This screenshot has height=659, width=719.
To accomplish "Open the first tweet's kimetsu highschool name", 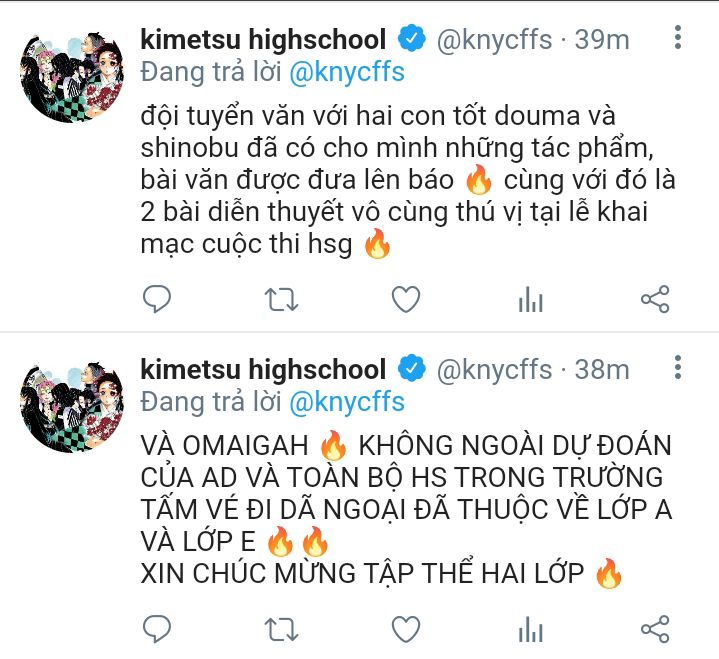I will point(263,39).
